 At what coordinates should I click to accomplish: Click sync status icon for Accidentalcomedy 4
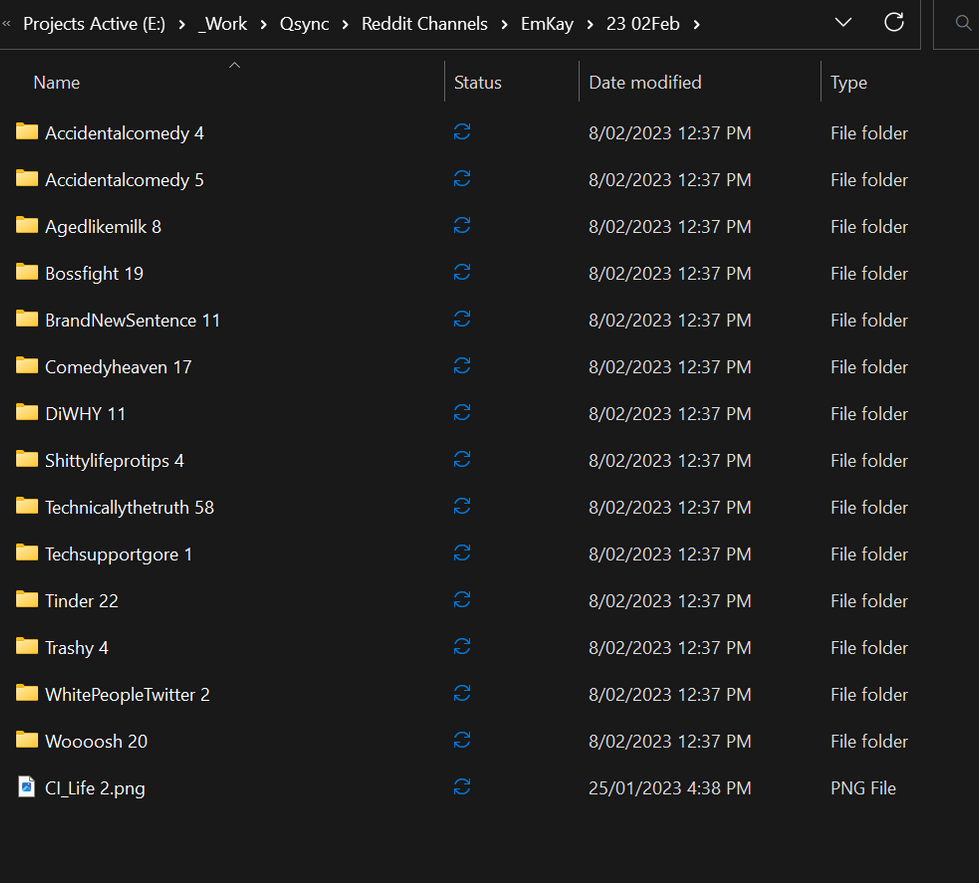pyautogui.click(x=462, y=132)
